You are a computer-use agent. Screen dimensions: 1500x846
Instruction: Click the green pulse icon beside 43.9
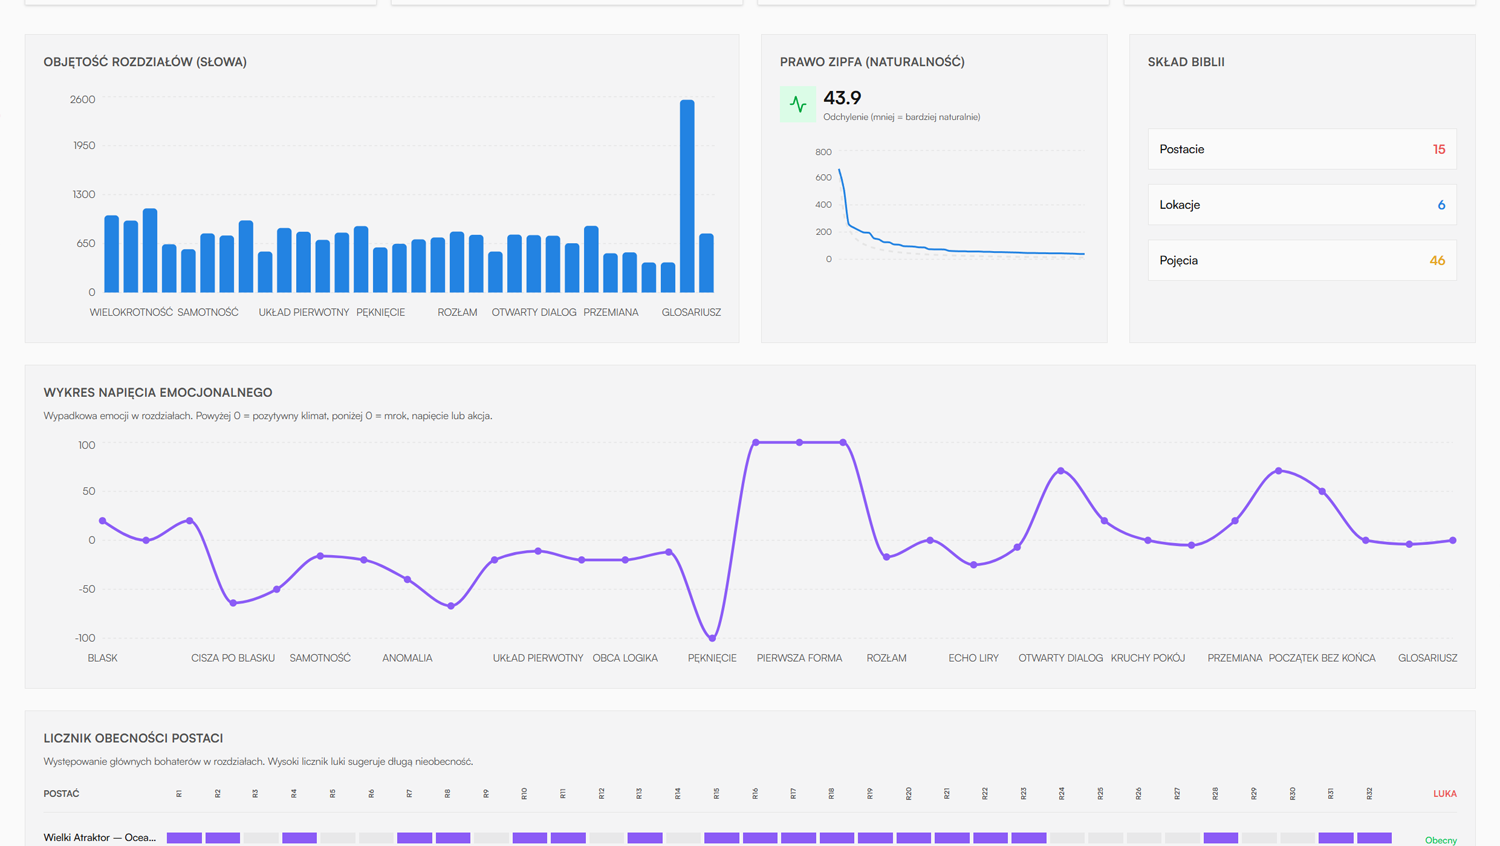click(797, 104)
